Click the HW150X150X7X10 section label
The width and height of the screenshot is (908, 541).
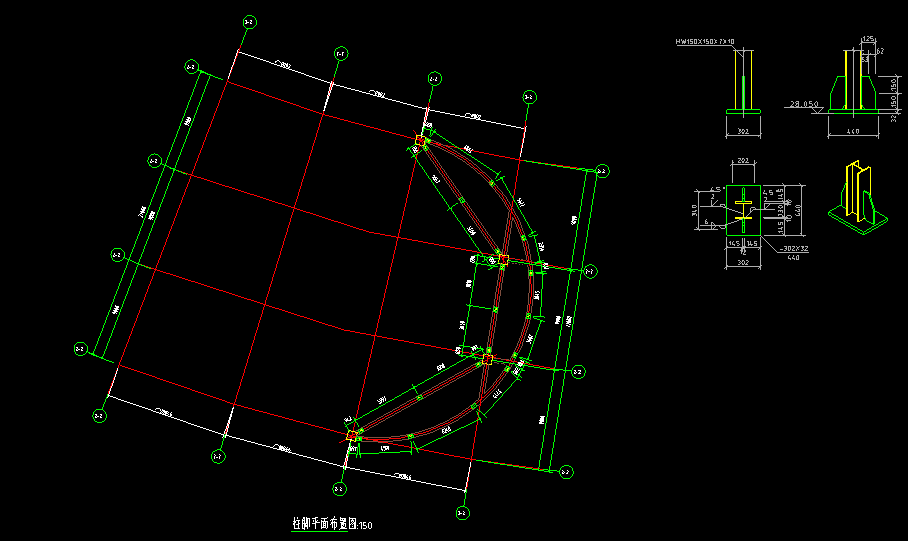pos(705,42)
